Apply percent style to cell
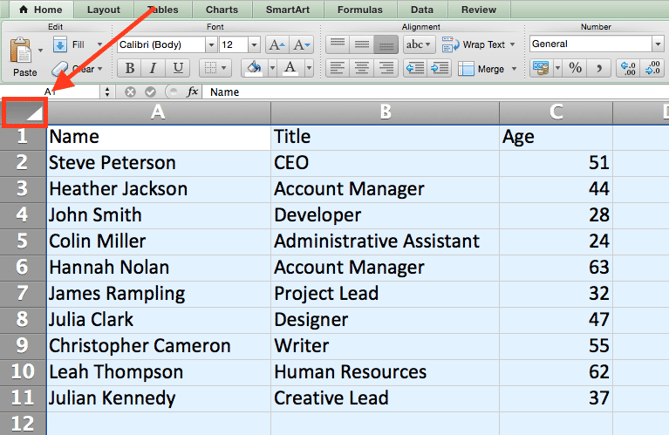The width and height of the screenshot is (669, 435). click(575, 68)
